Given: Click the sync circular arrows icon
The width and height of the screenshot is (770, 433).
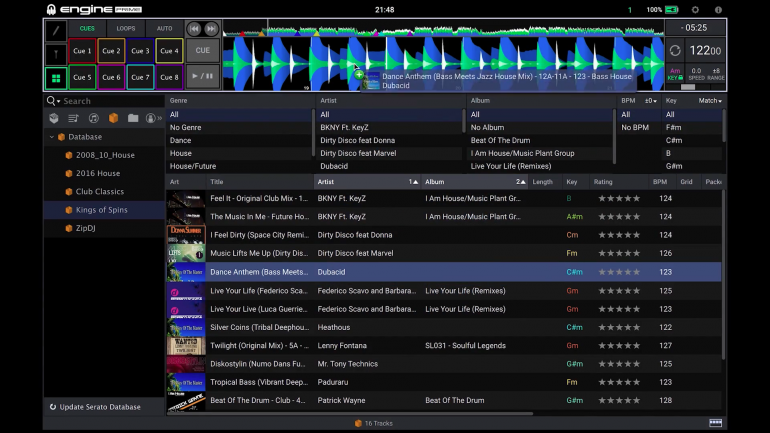Looking at the screenshot, I should 676,51.
